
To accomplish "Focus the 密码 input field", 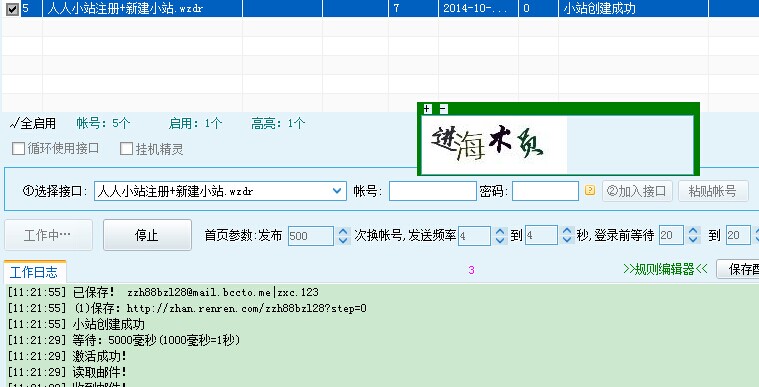I will click(545, 191).
